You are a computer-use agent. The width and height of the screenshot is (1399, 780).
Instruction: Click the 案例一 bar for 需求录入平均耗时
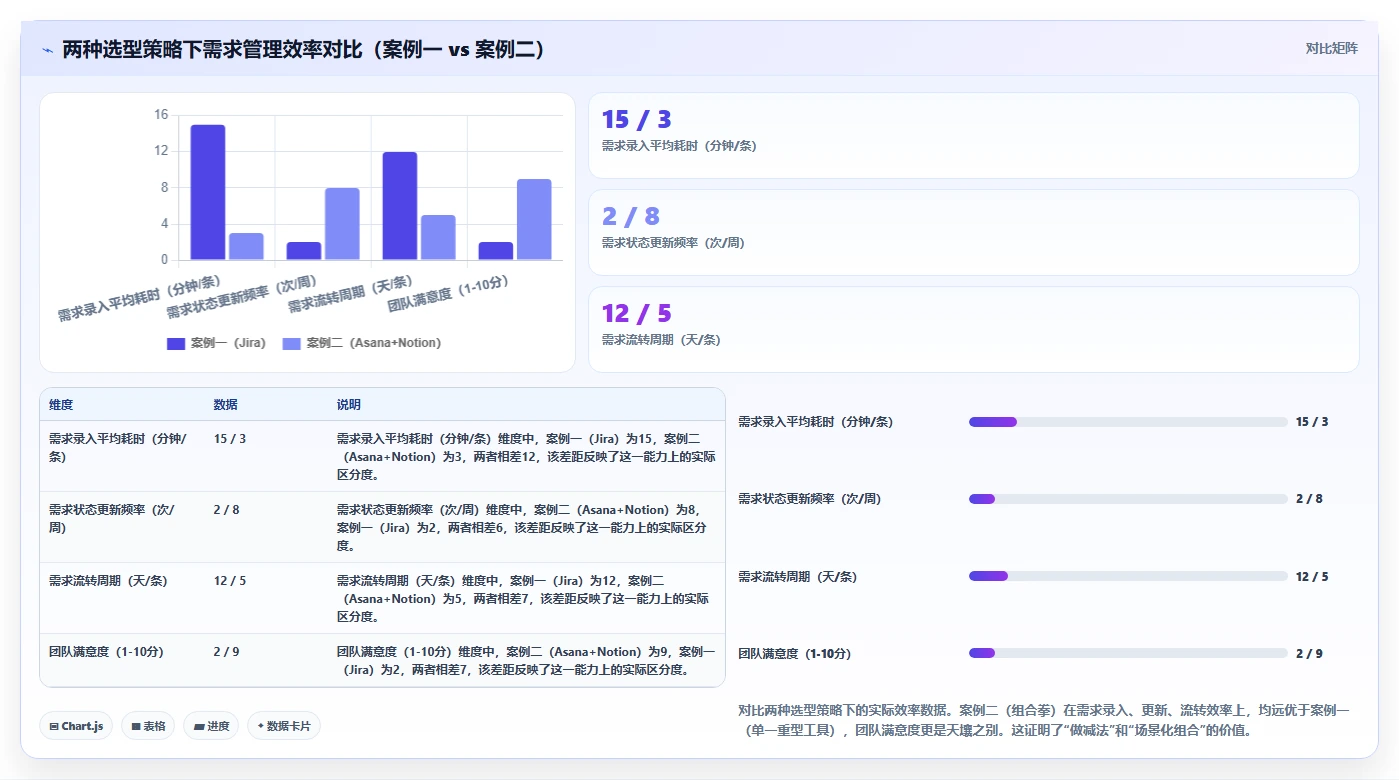coord(208,192)
